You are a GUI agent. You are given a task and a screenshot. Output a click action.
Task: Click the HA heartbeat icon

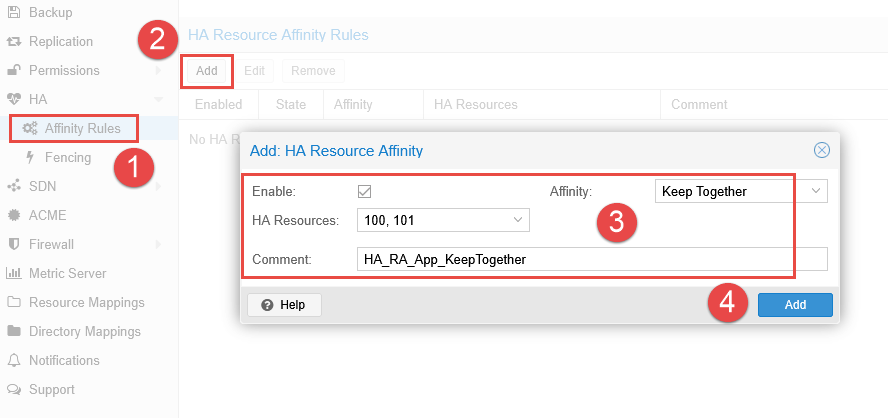tap(14, 99)
